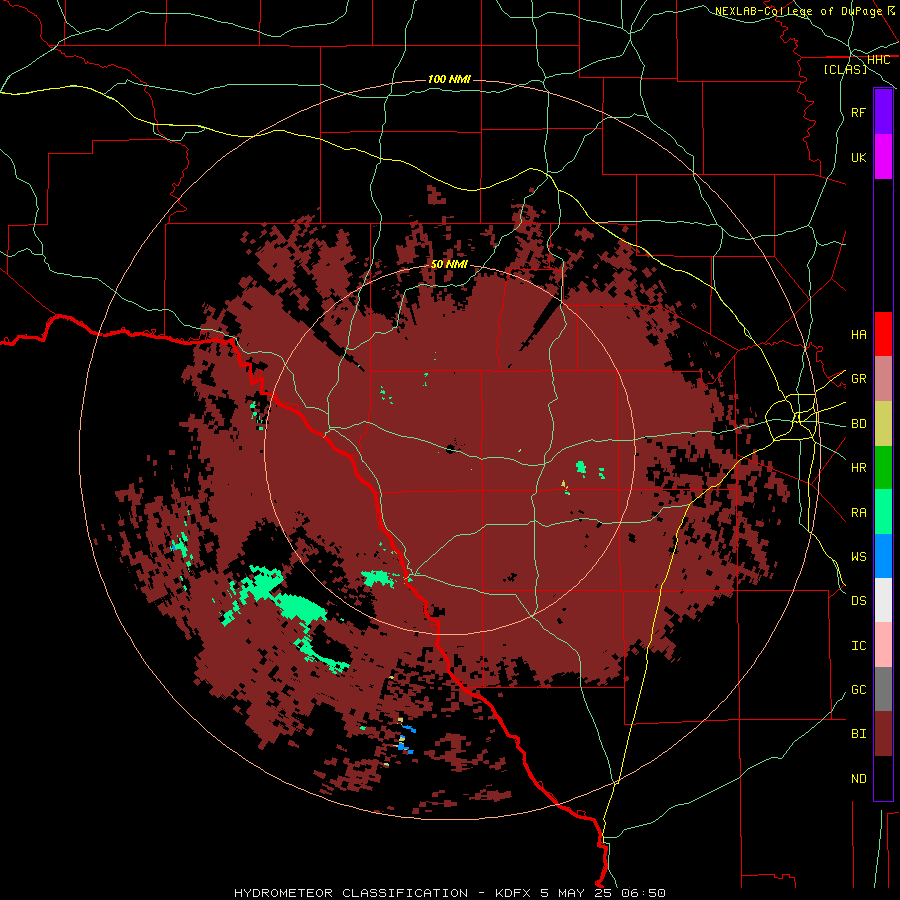Click the BI brown legend swatch
The image size is (900, 900).
pyautogui.click(x=883, y=734)
